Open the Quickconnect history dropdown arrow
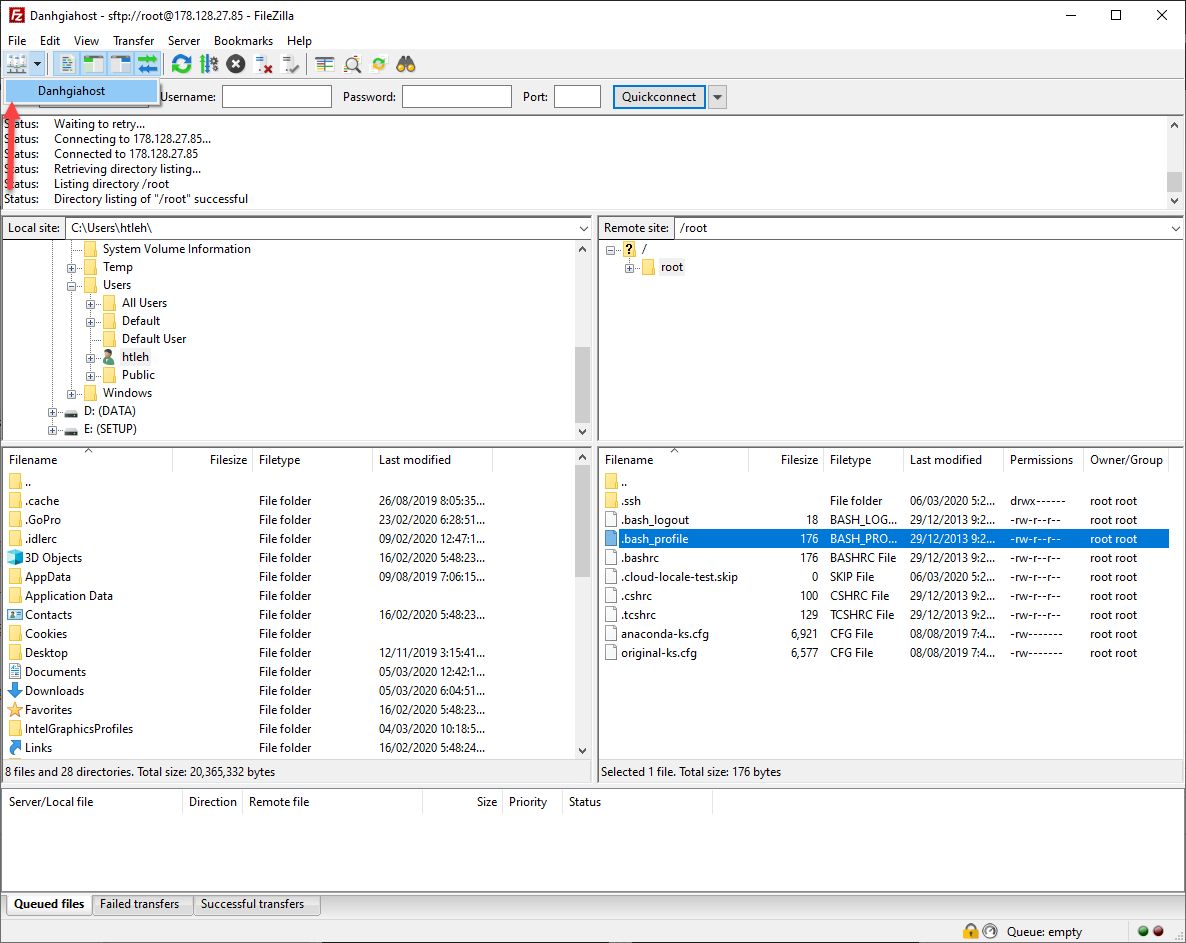The width and height of the screenshot is (1186, 943). 717,97
